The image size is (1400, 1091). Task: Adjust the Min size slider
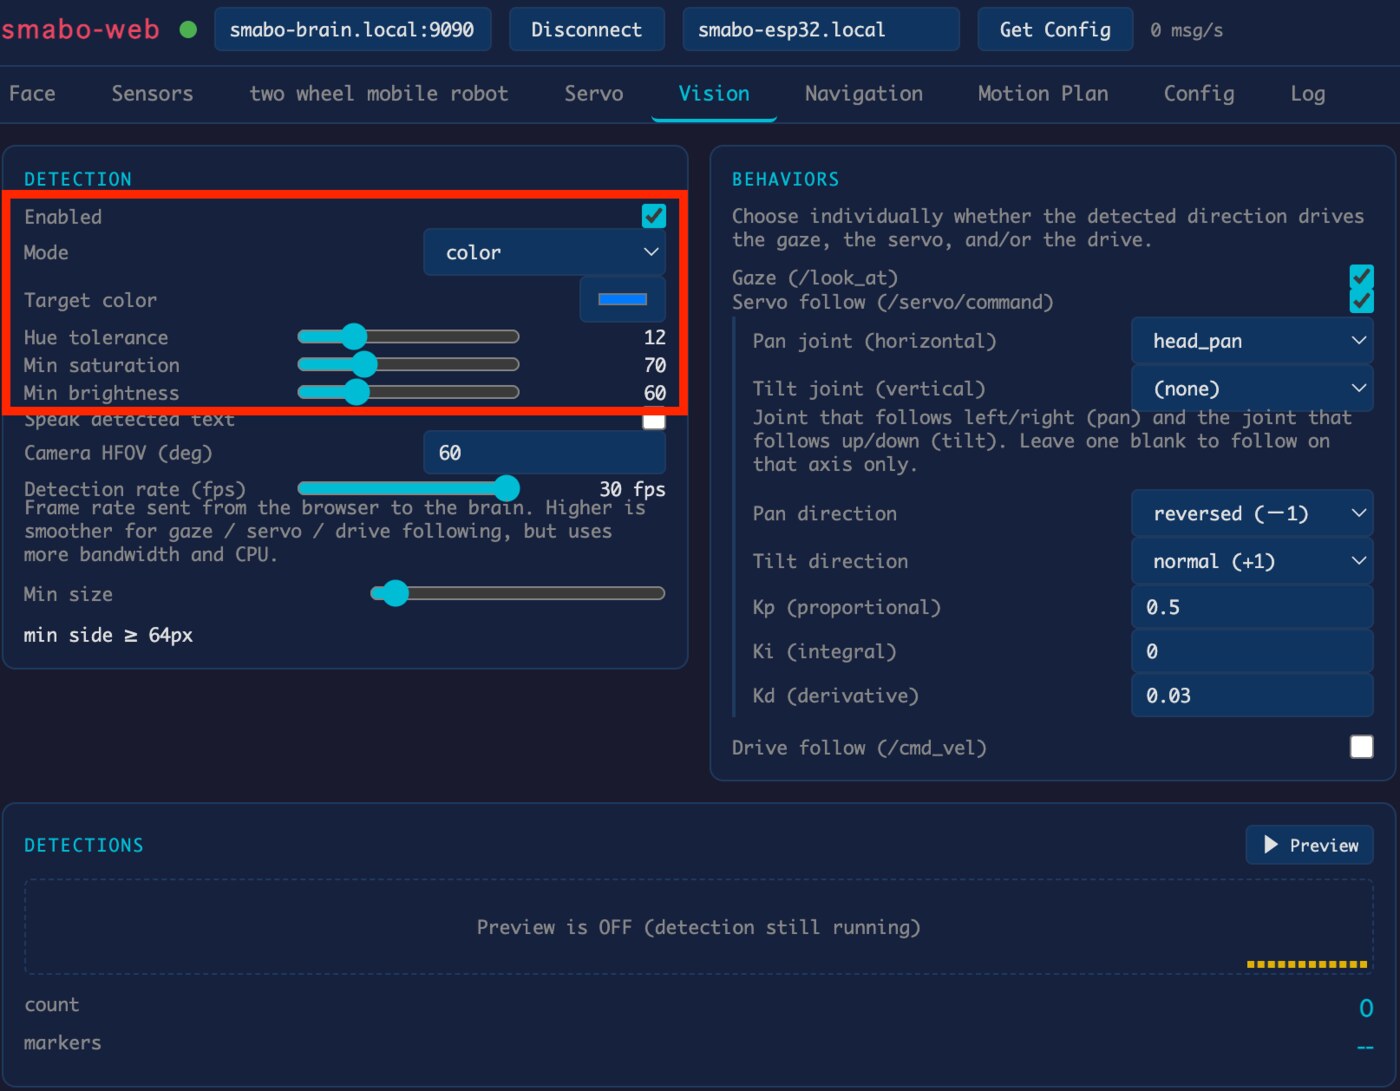click(517, 594)
